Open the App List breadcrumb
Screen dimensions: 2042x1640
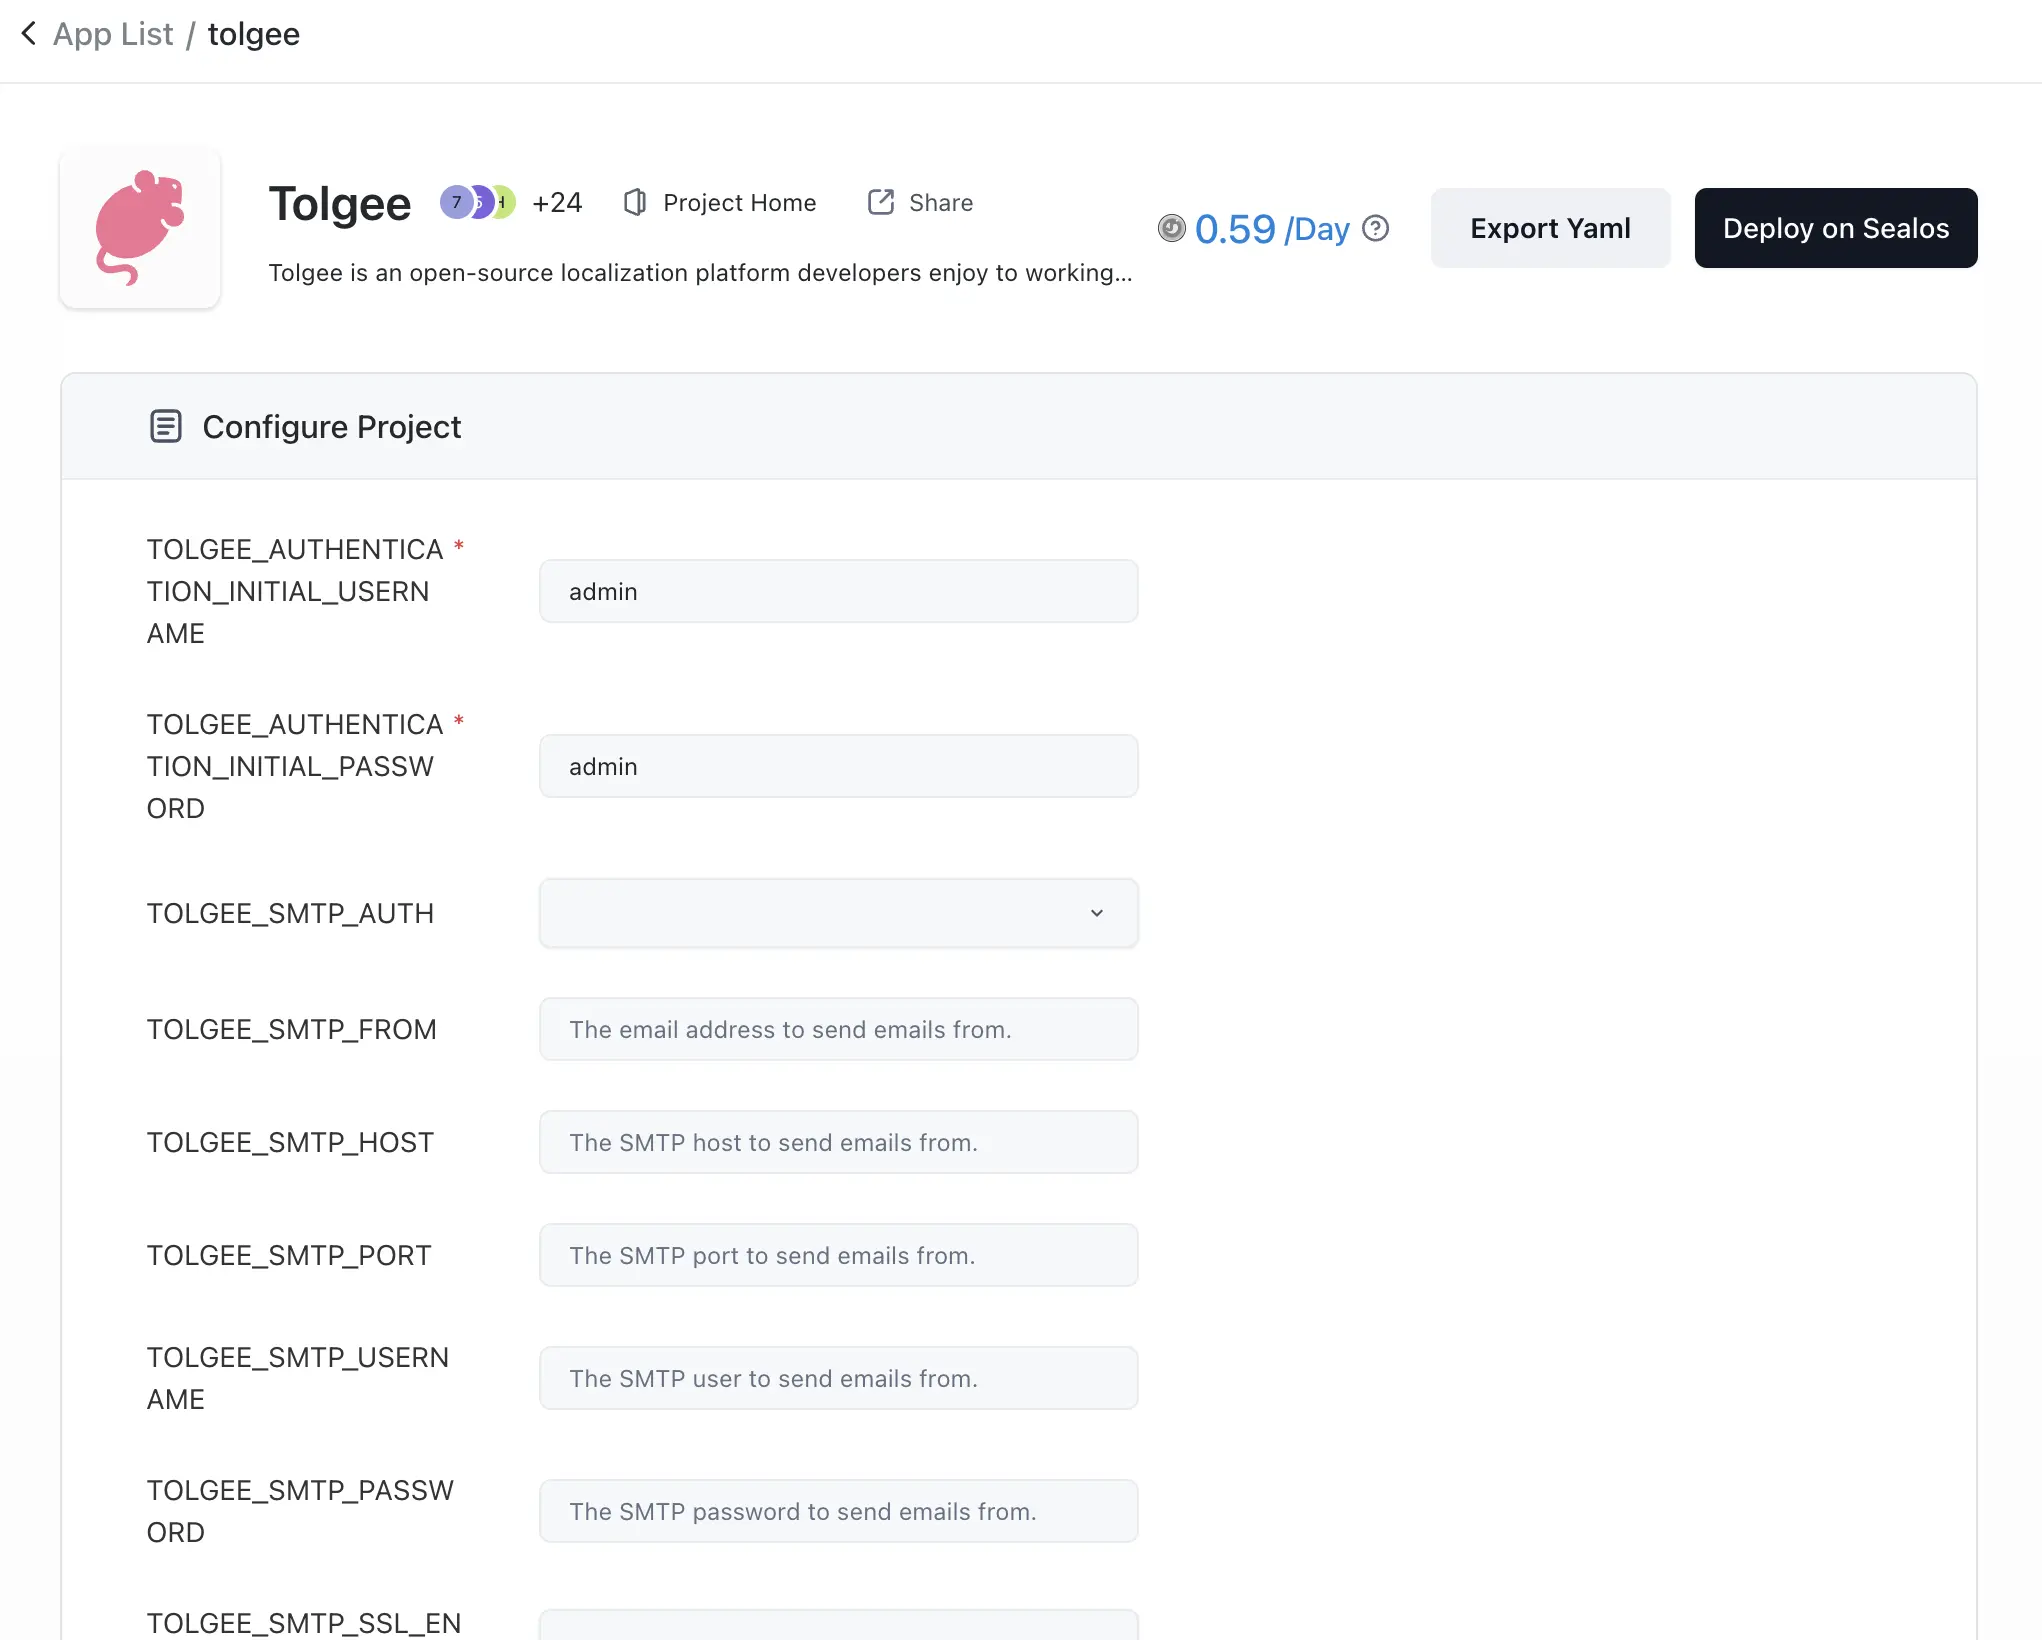pos(113,33)
